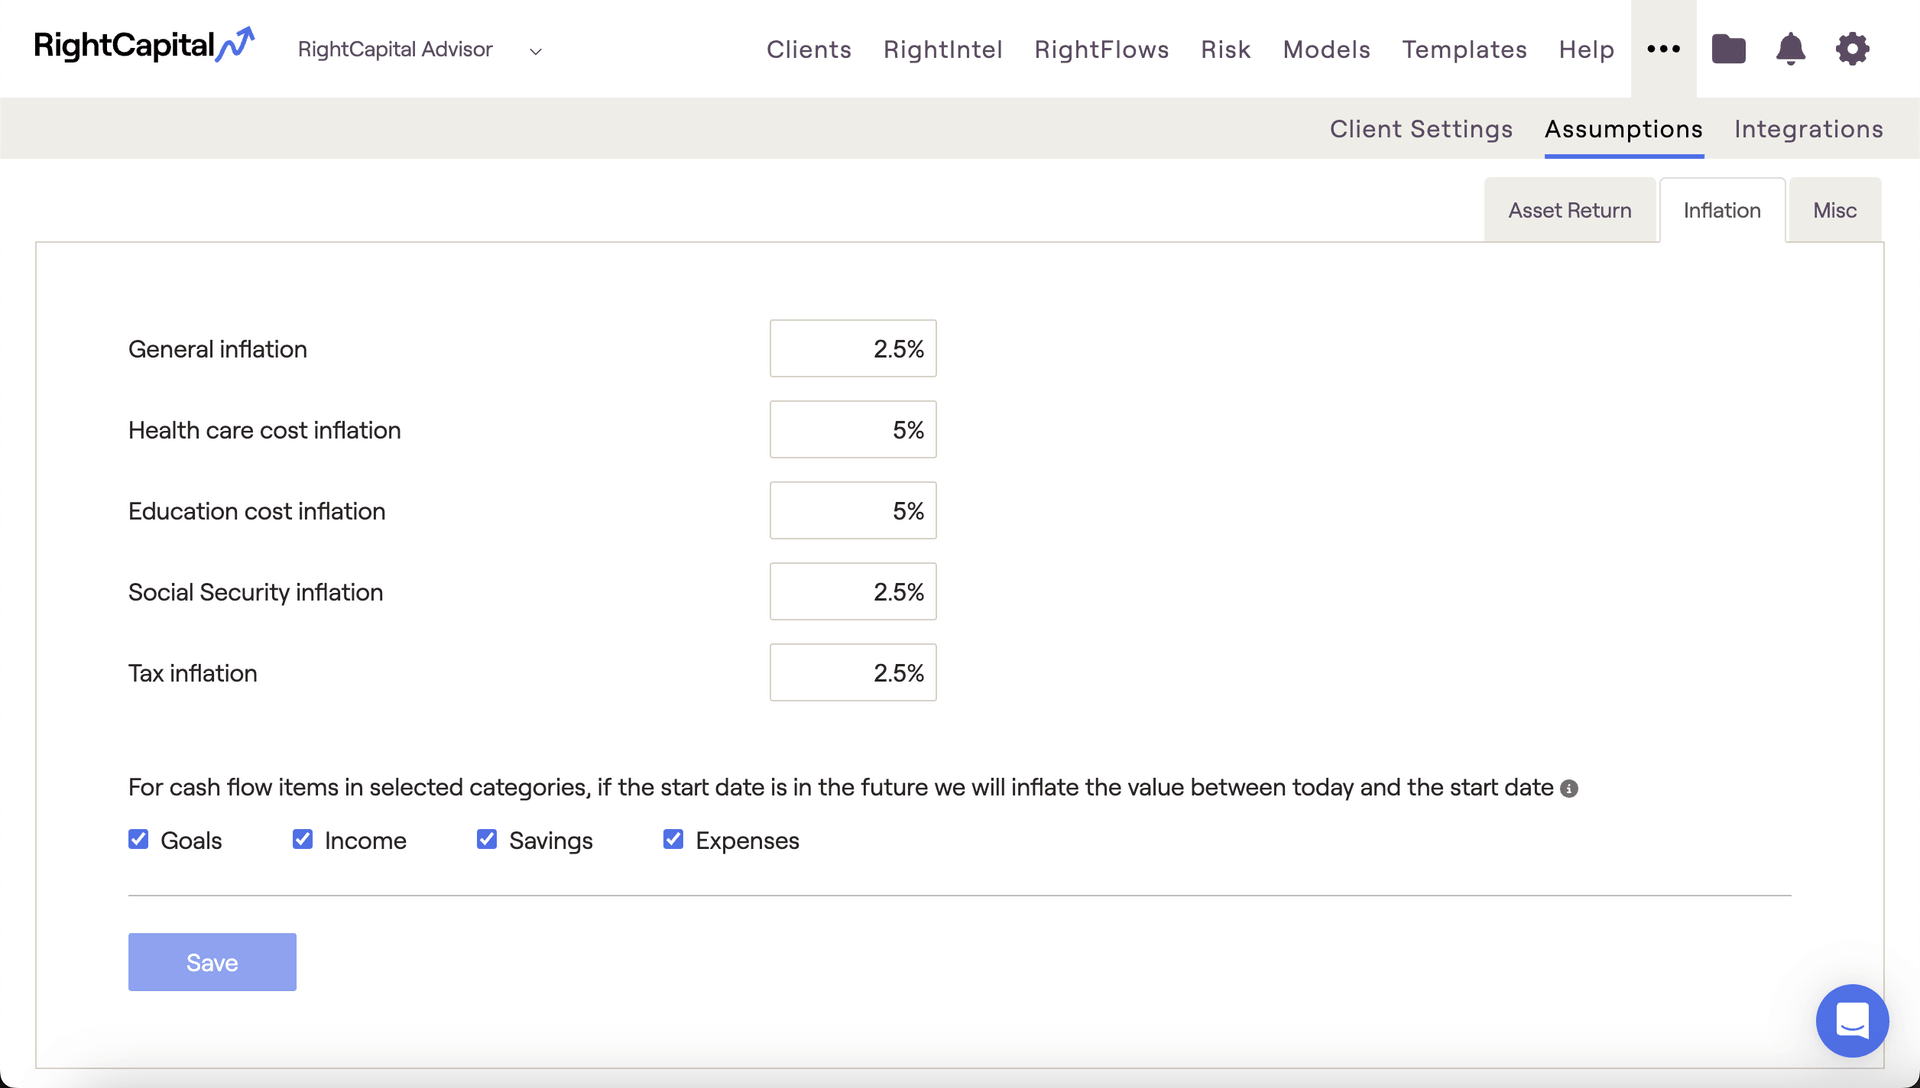Open the folder vault icon
1920x1088 pixels.
coord(1728,49)
